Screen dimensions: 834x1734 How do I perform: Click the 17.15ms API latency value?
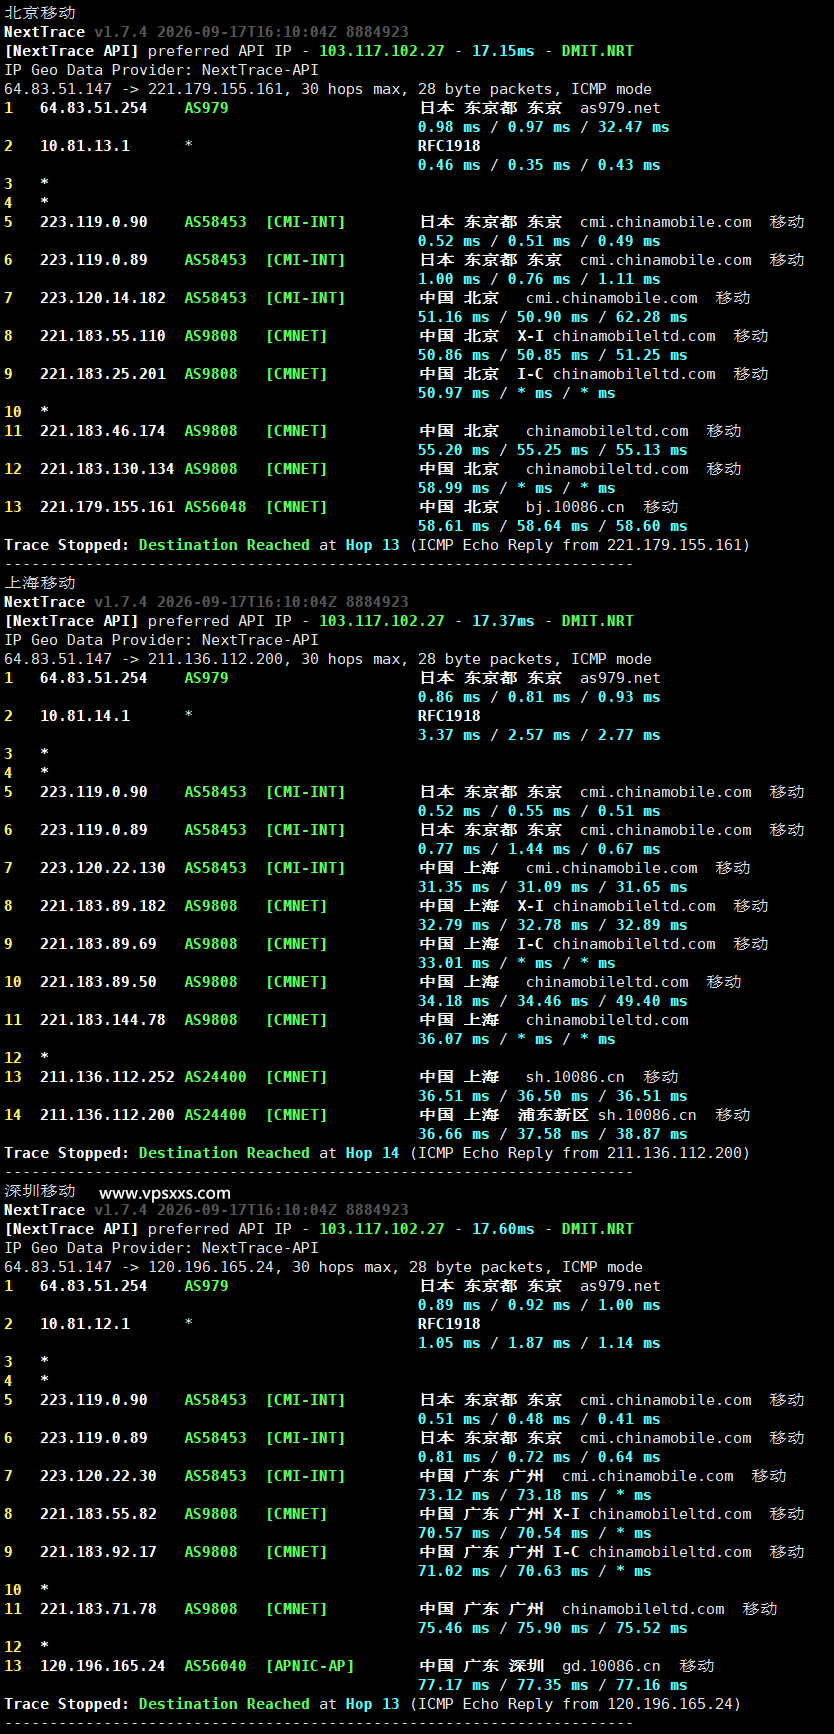pyautogui.click(x=503, y=51)
